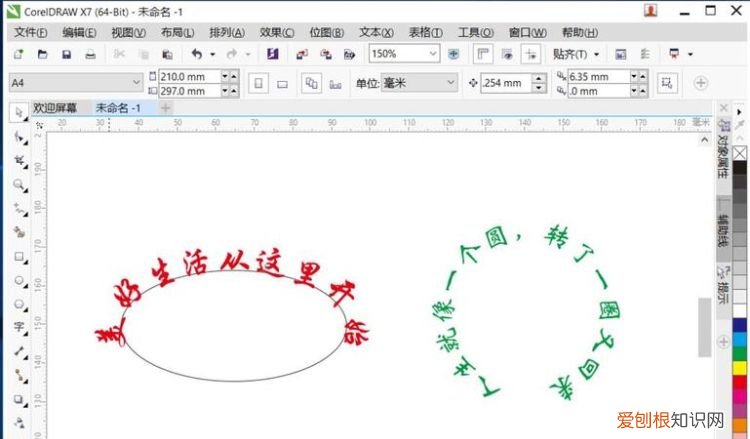This screenshot has width=750, height=439.
Task: Switch to the 欢迎屏幕 tab
Action: (55, 108)
